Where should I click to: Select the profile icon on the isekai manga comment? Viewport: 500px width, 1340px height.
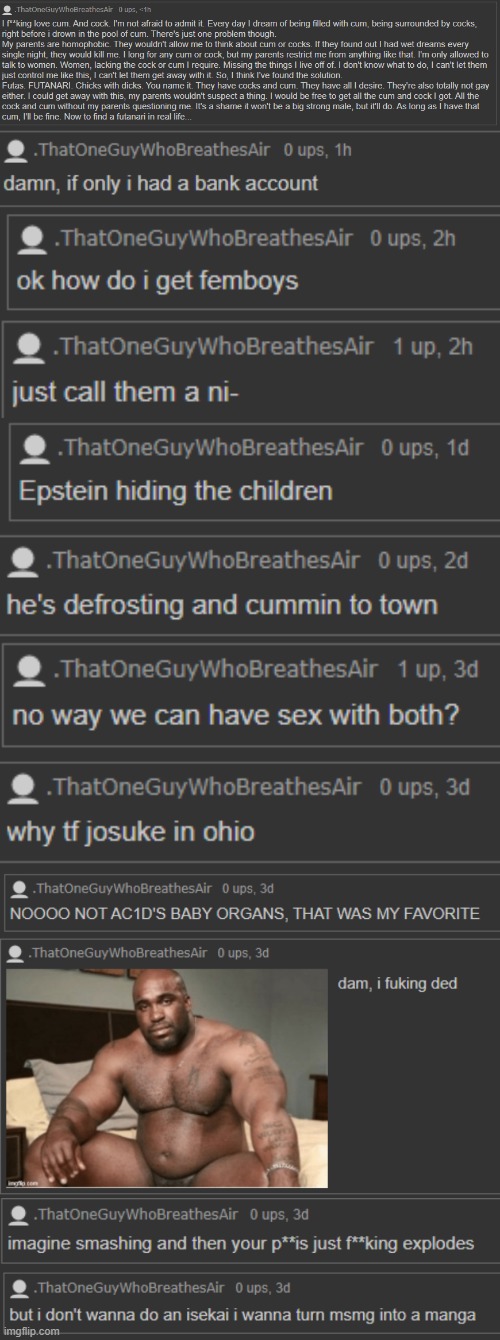pos(20,1287)
